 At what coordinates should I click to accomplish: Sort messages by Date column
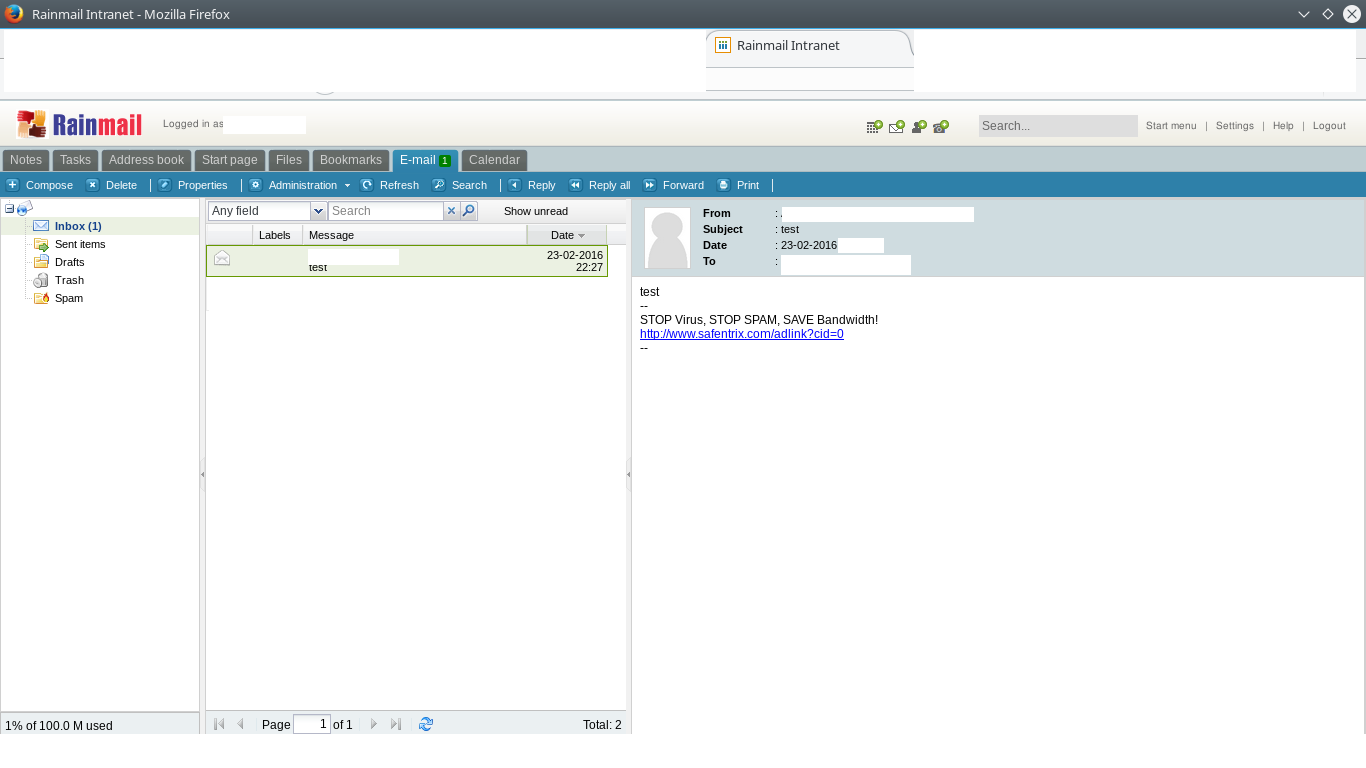566,235
